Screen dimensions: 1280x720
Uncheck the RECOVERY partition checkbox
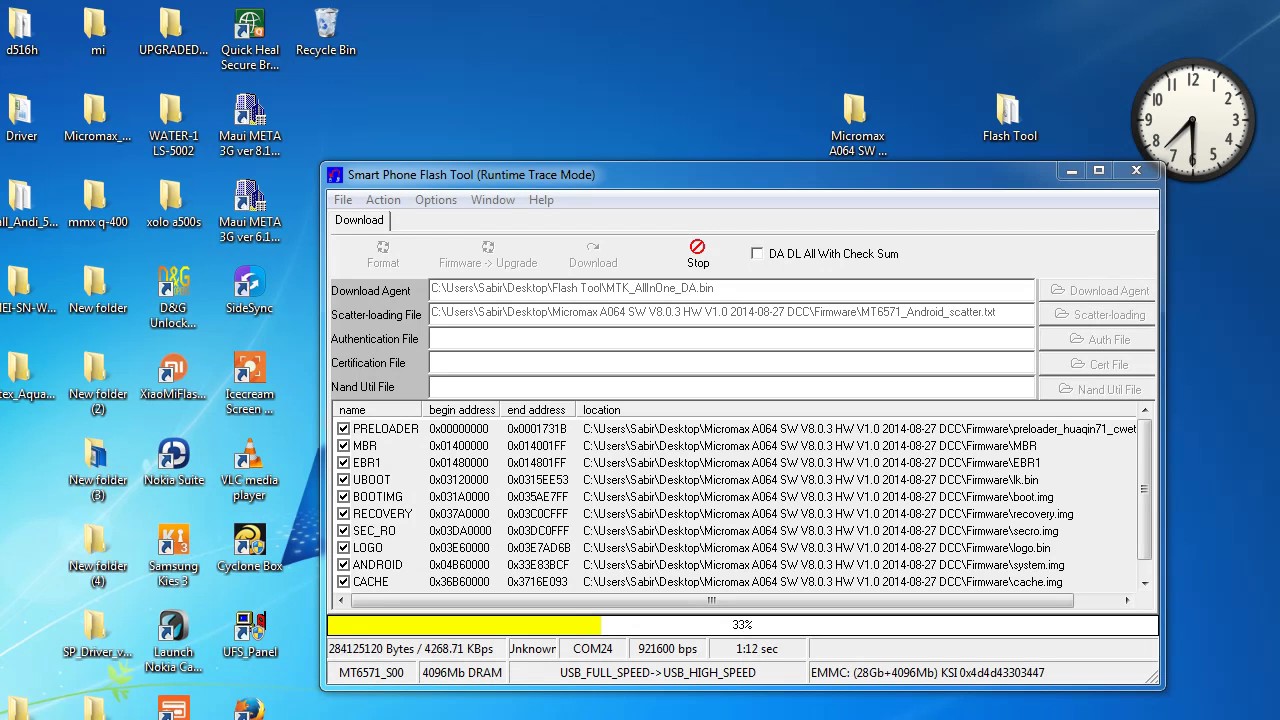coord(343,514)
